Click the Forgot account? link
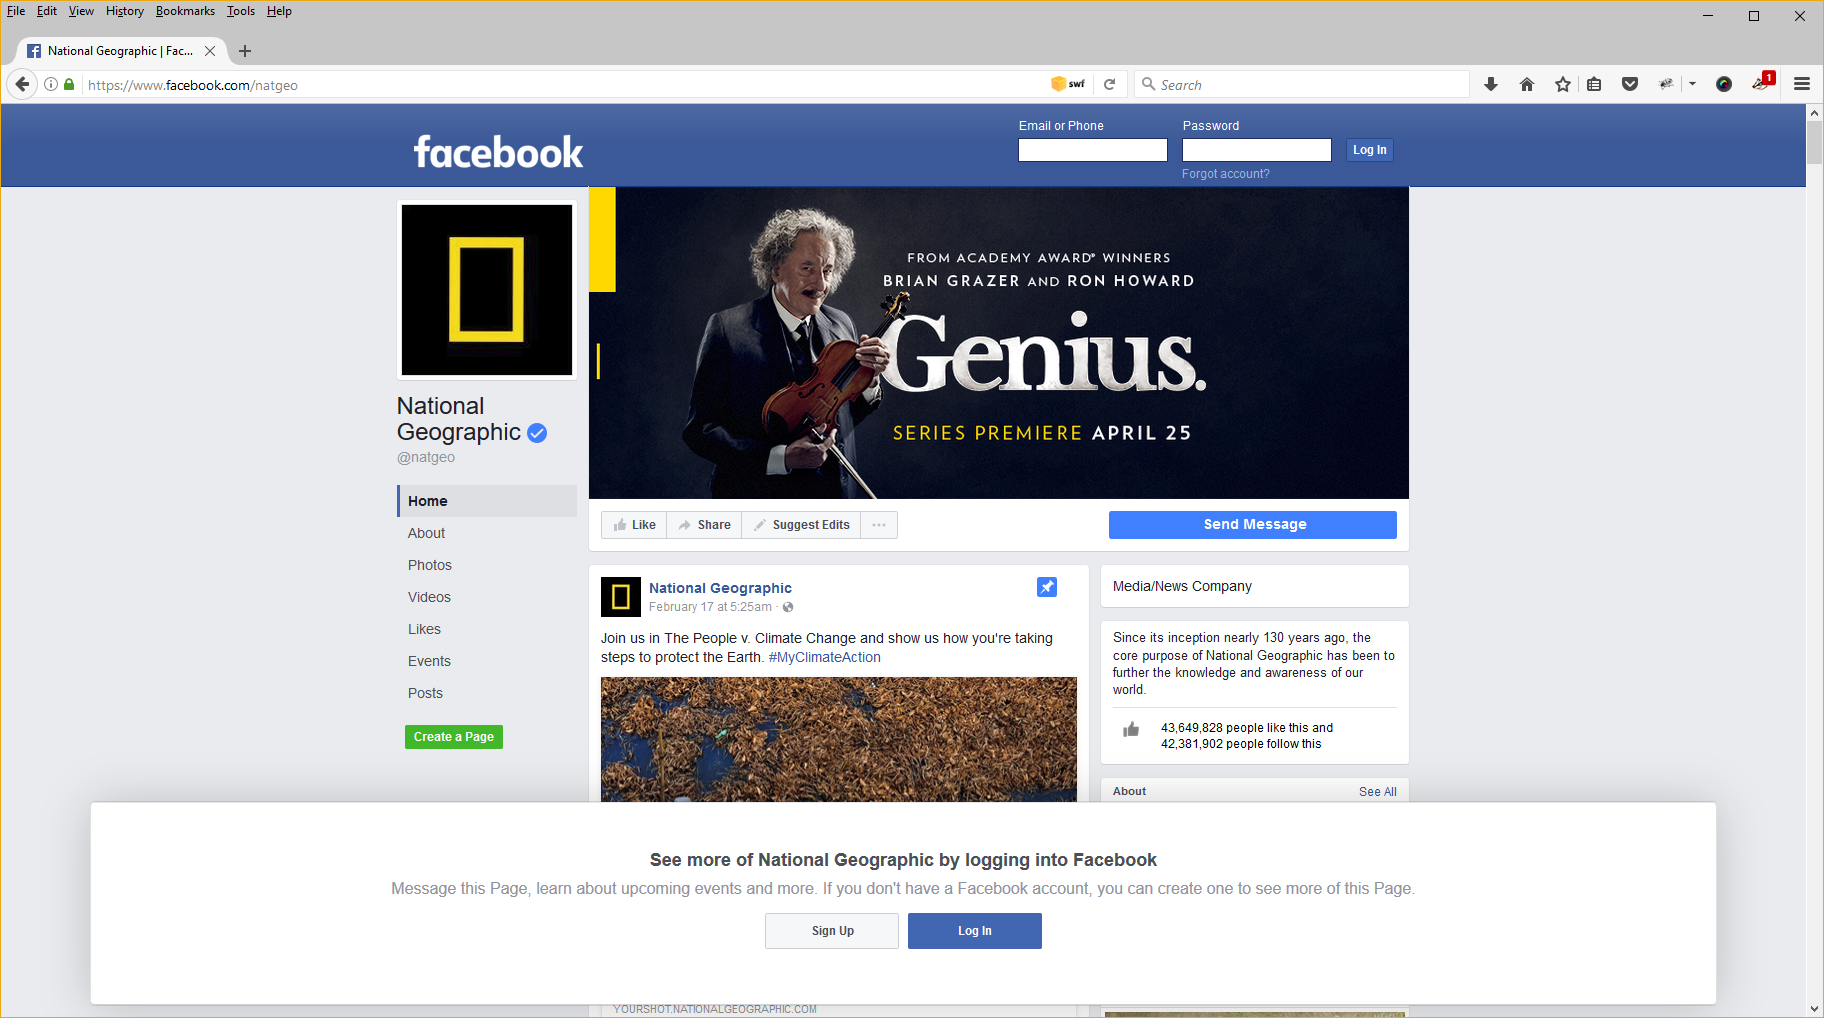1824x1018 pixels. (1225, 174)
